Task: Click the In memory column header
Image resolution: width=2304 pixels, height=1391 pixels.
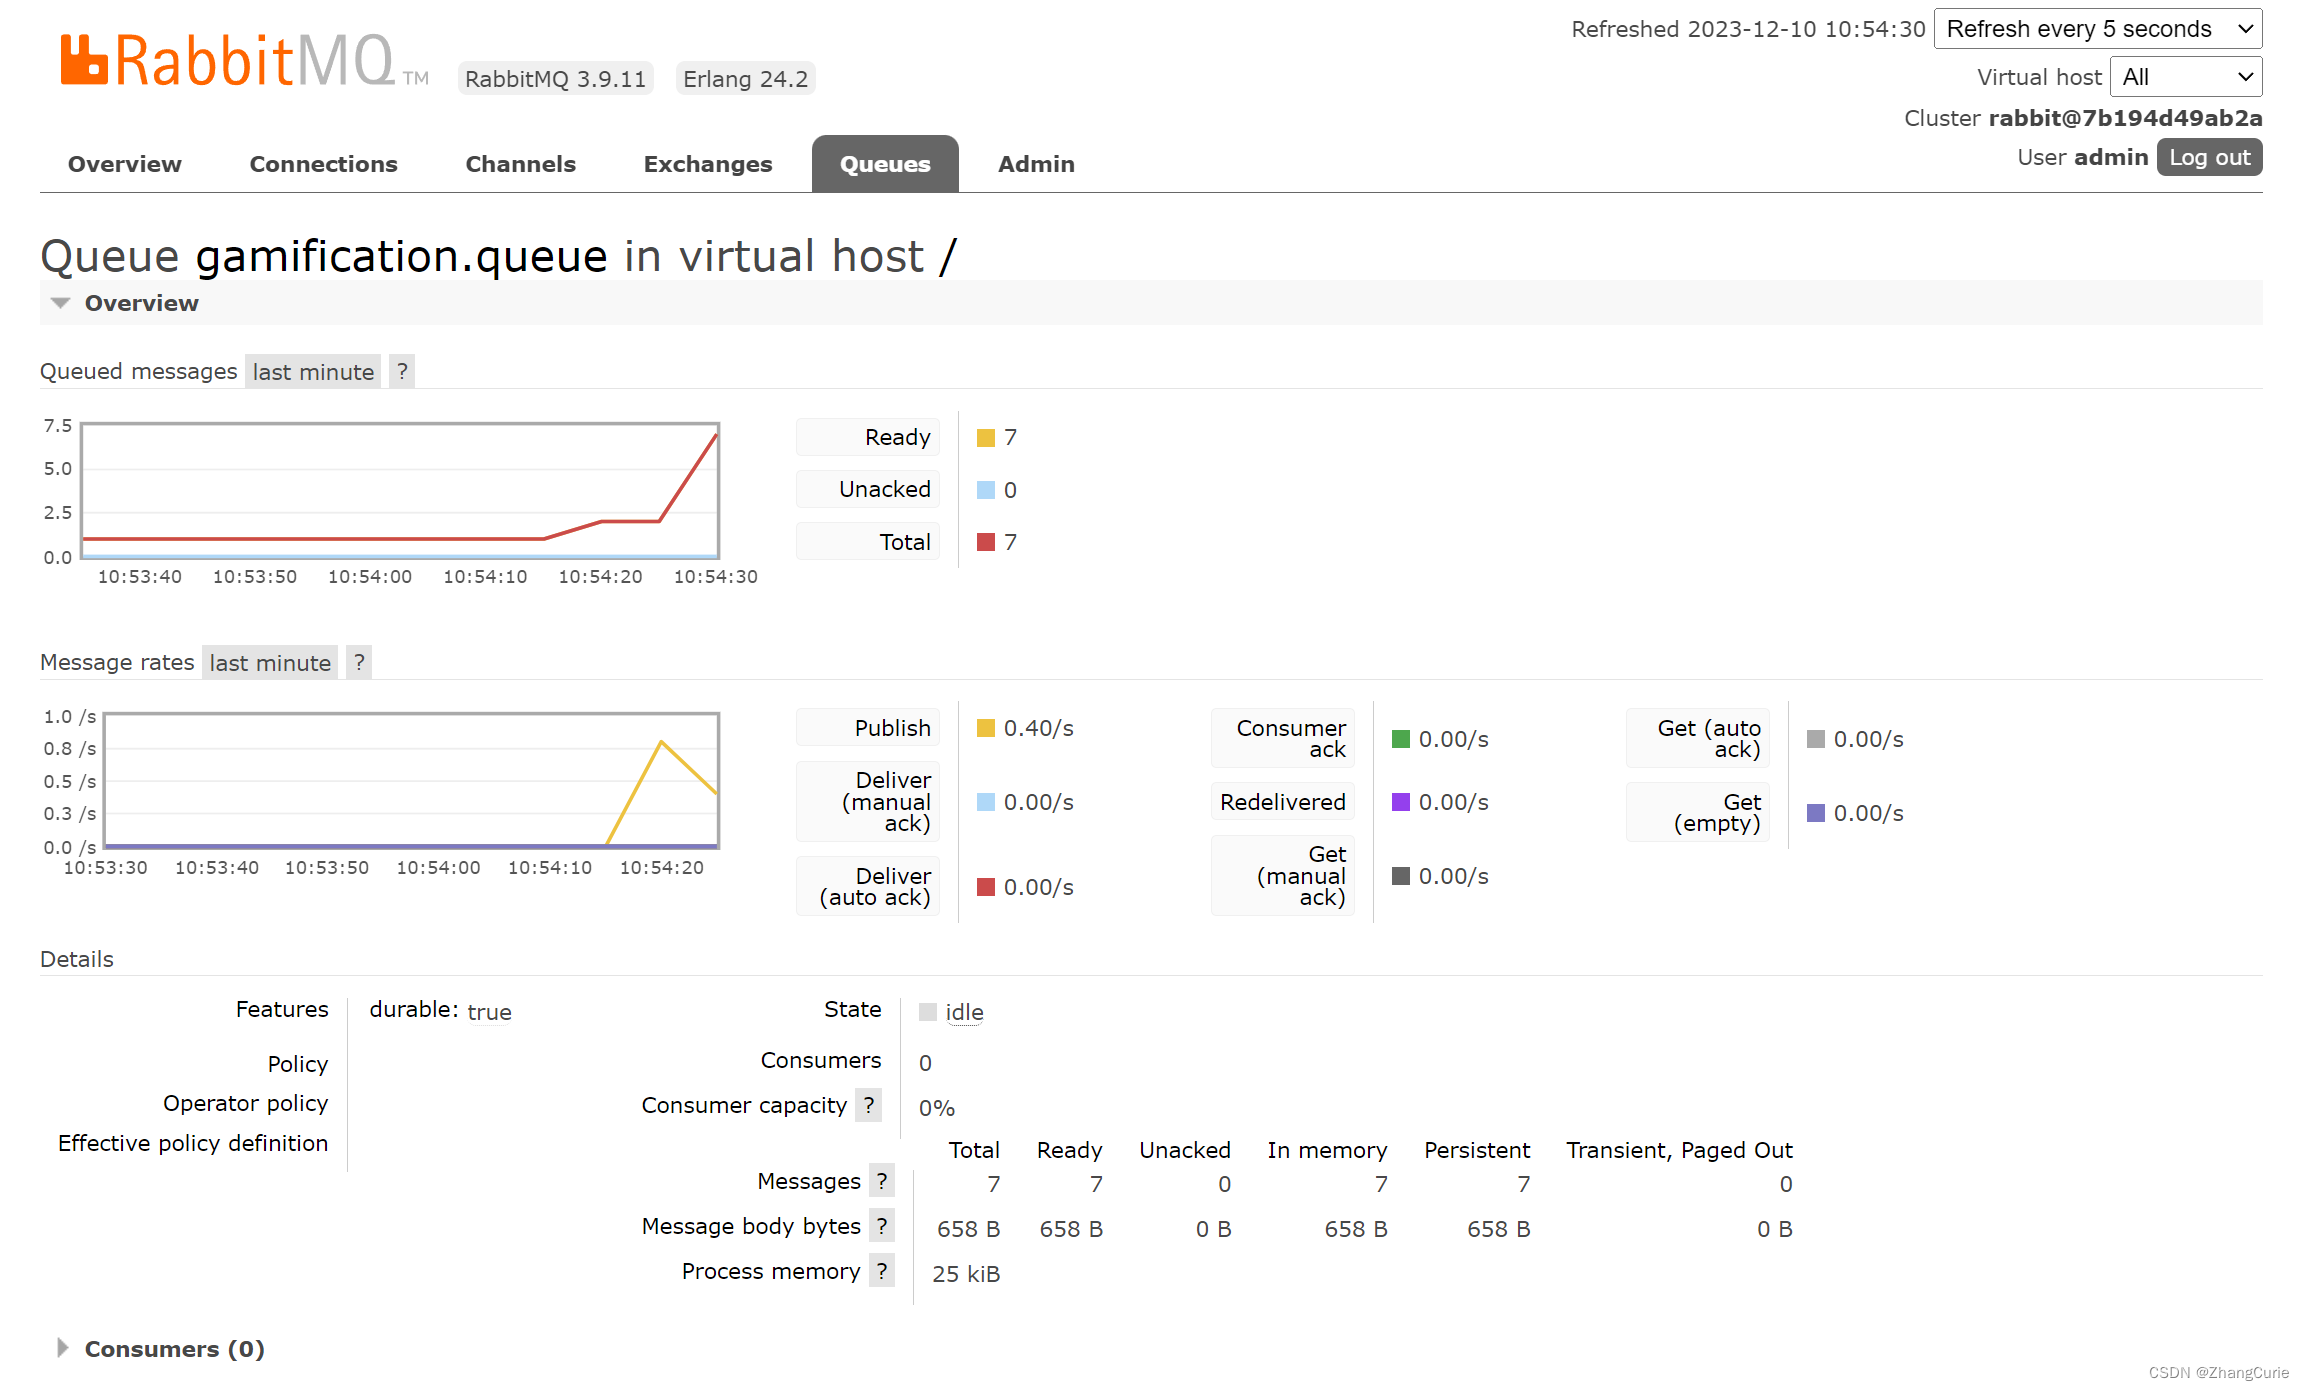Action: [1327, 1150]
